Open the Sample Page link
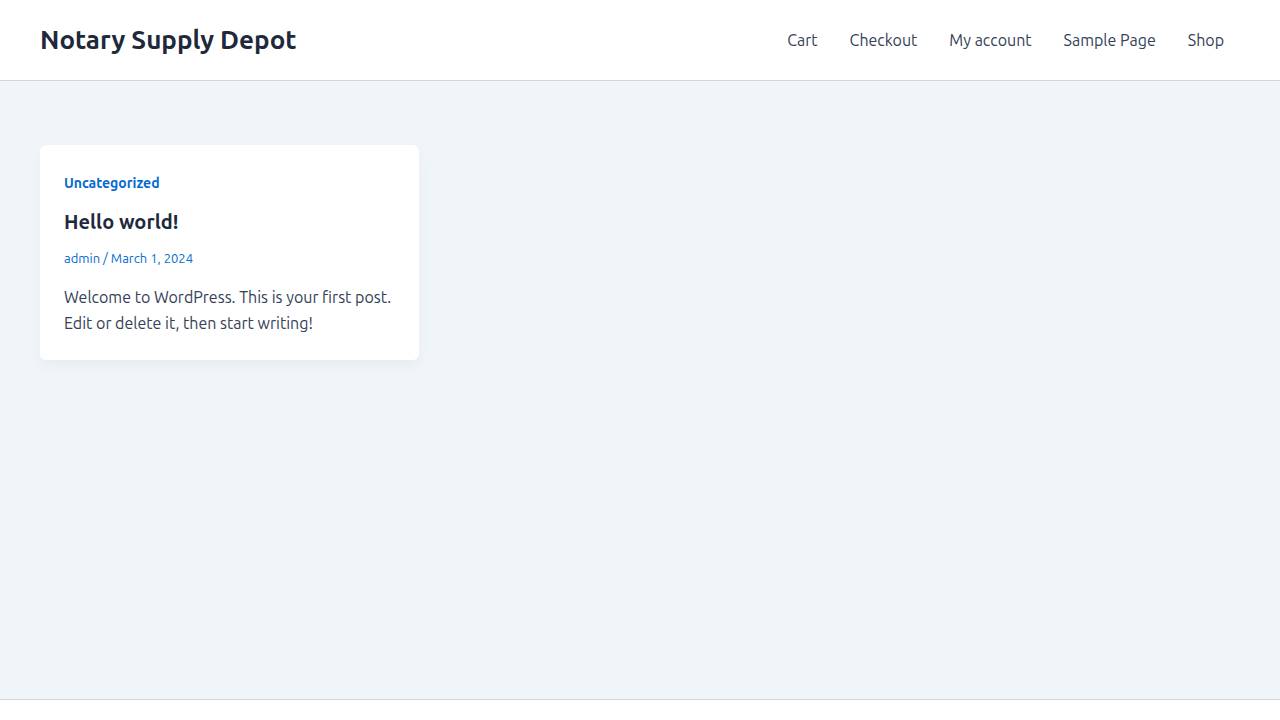 point(1109,40)
